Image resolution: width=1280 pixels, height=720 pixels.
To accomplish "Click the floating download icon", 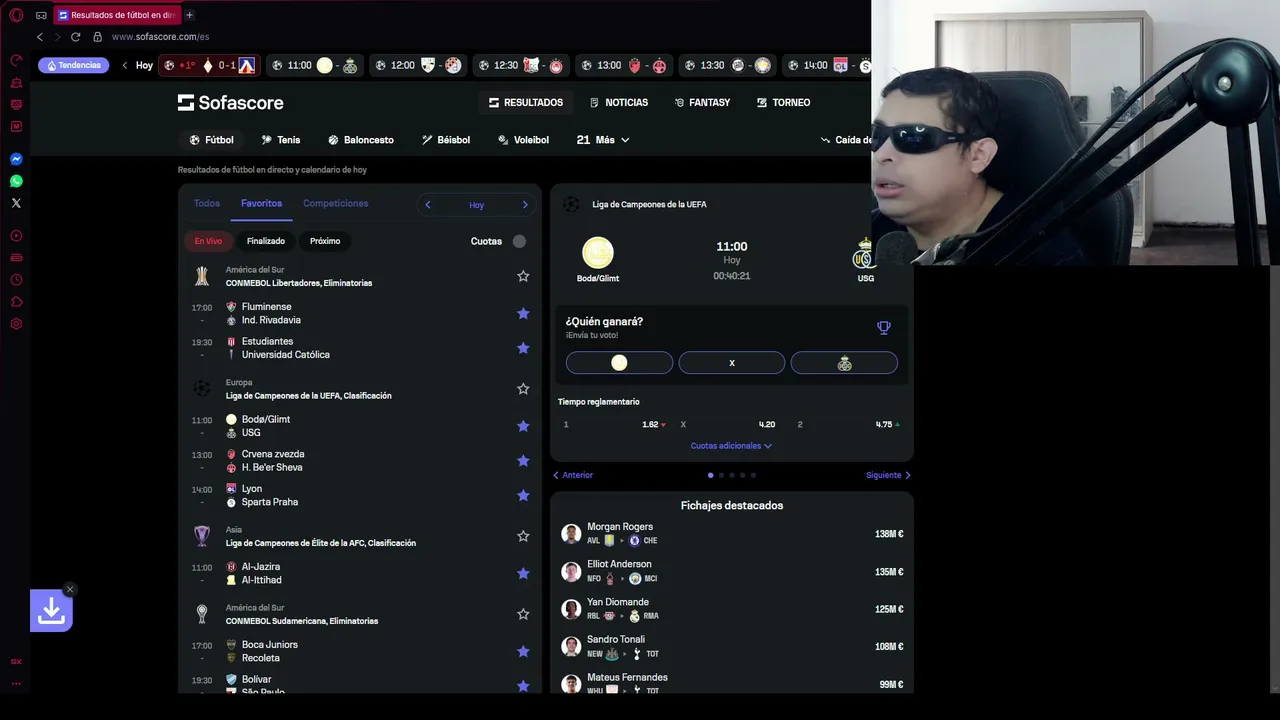I will coord(51,611).
